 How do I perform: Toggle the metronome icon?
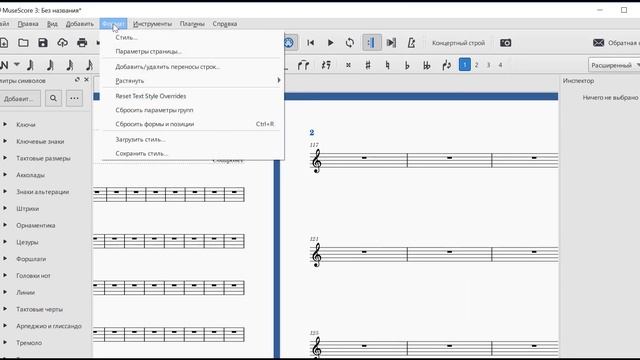tap(411, 42)
